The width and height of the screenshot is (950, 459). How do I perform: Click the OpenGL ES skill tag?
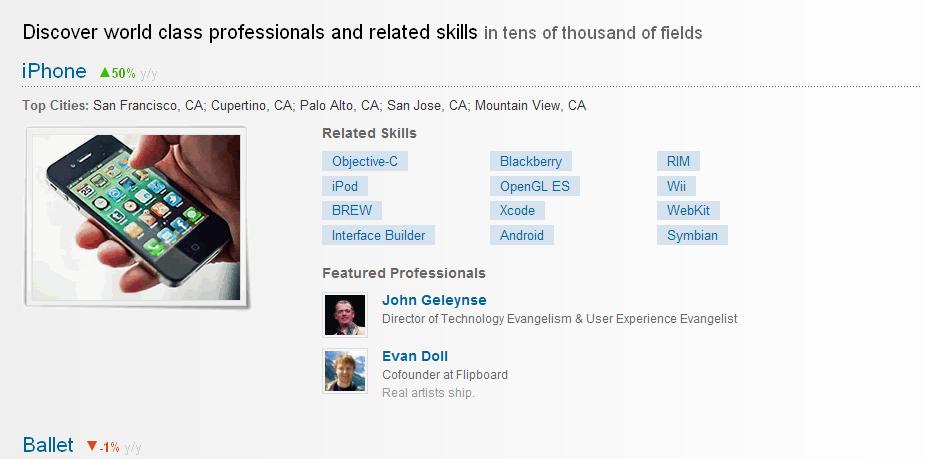coord(535,186)
